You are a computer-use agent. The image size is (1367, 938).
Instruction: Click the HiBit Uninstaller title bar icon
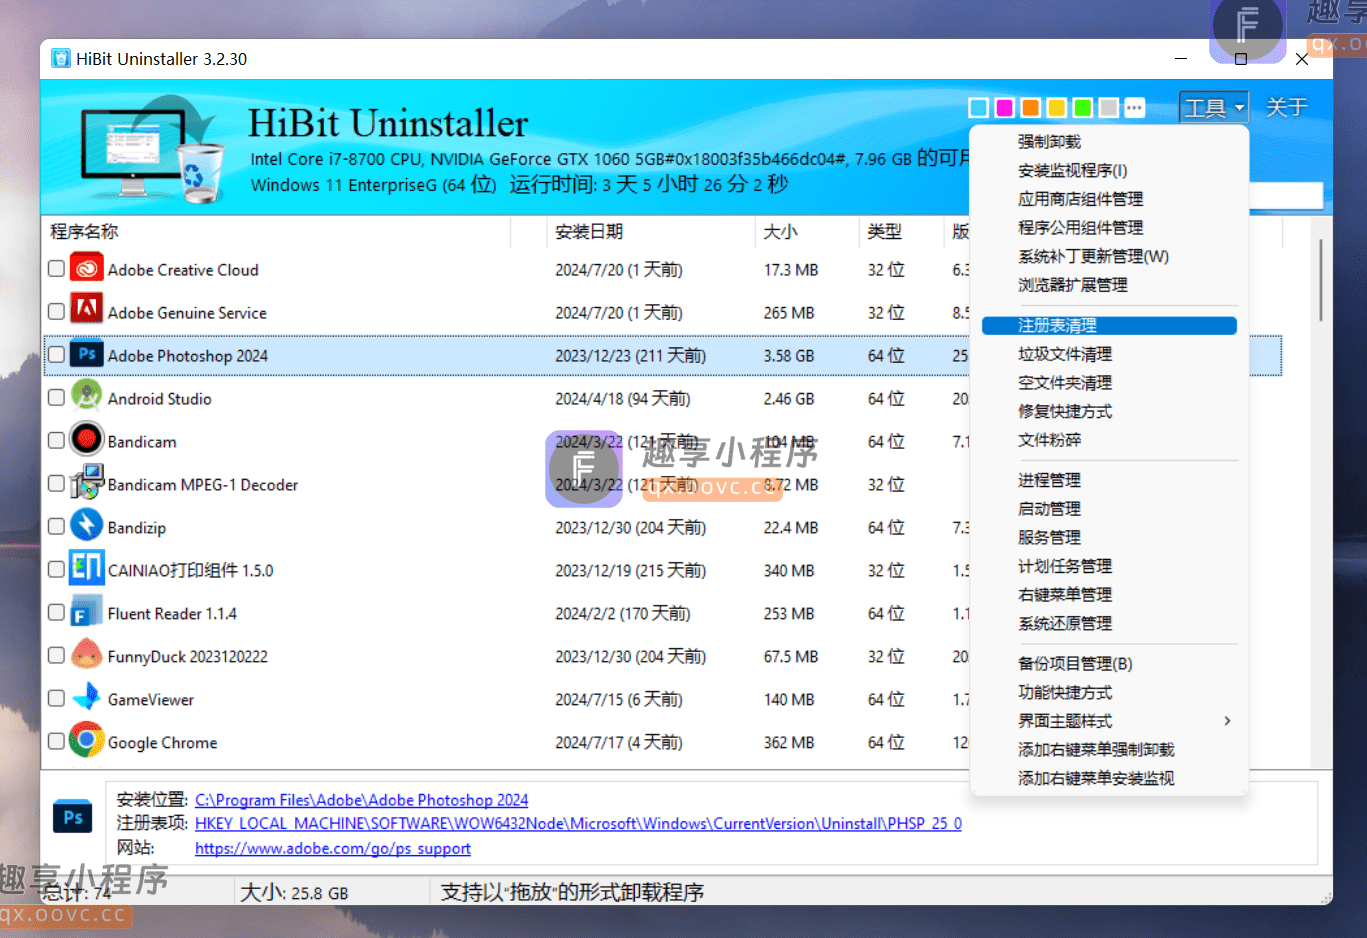click(x=61, y=59)
